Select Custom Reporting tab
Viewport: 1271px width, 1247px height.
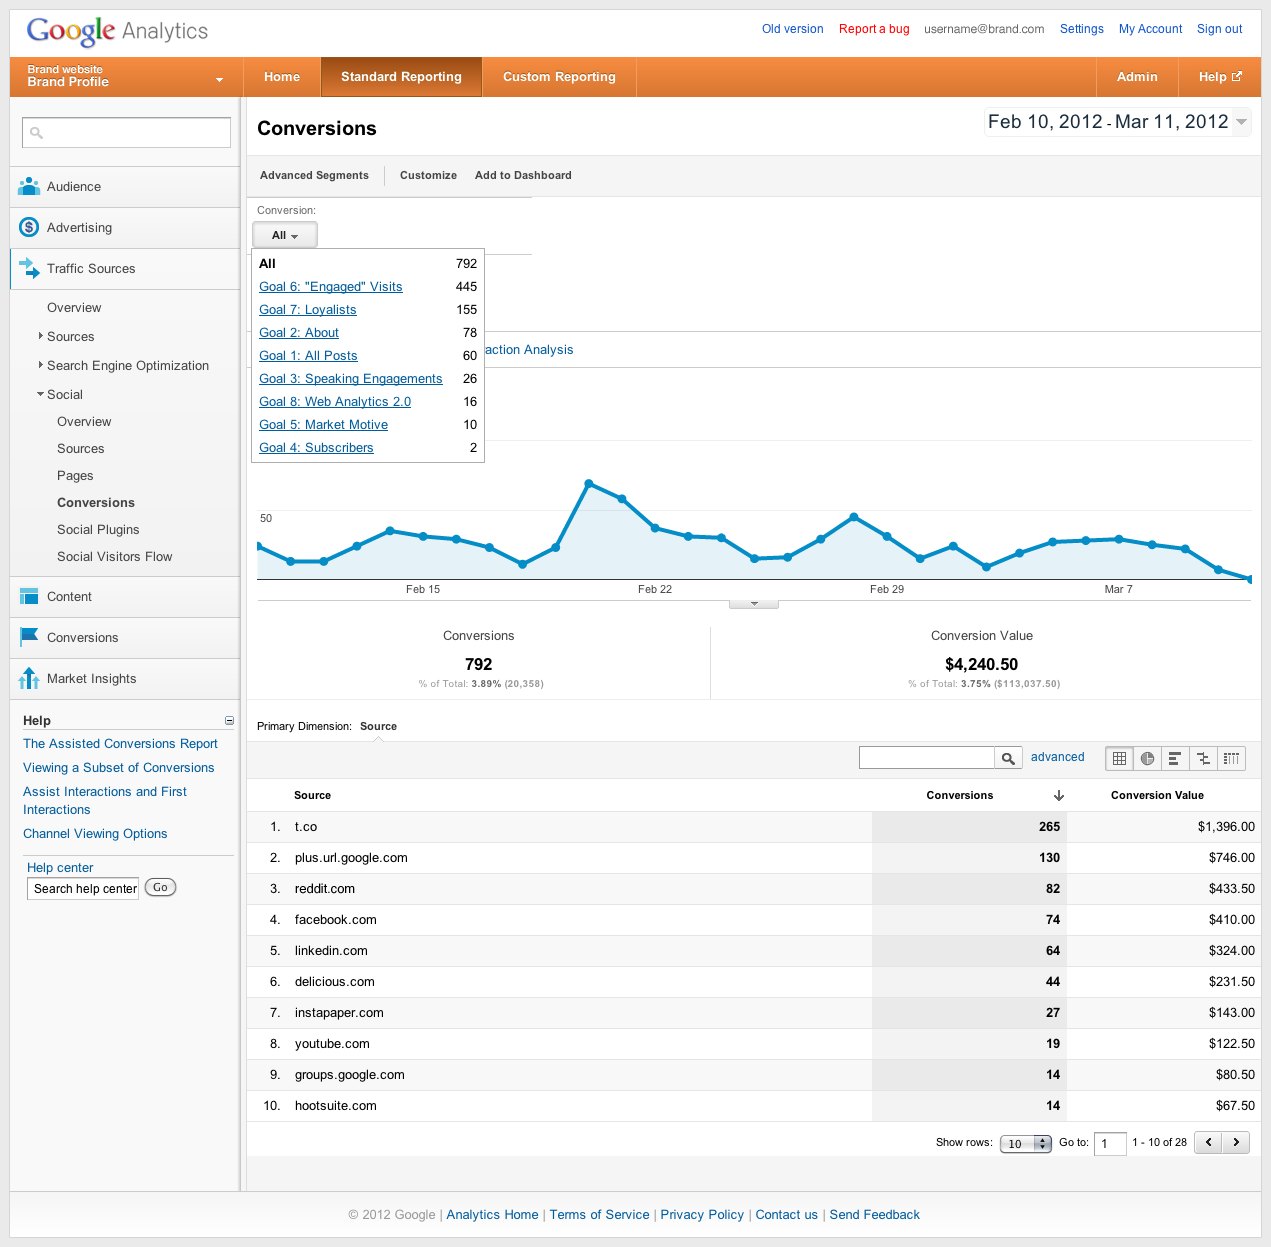coord(559,77)
